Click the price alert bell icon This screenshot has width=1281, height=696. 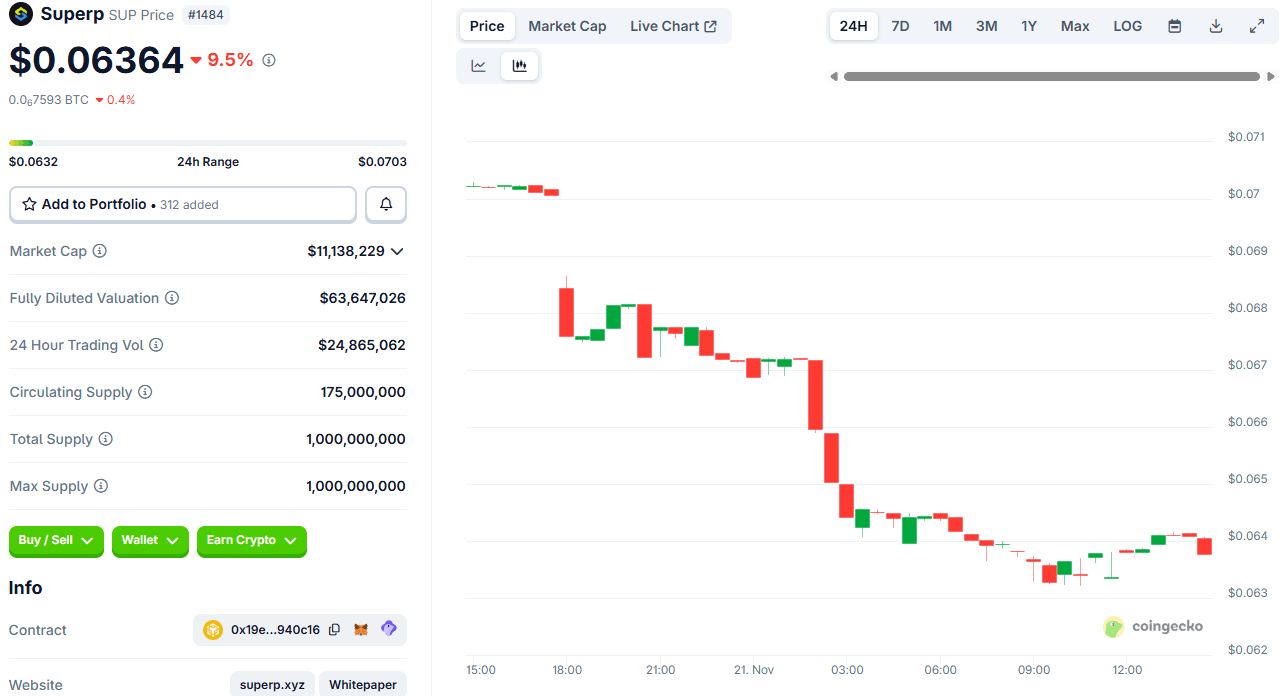click(386, 204)
